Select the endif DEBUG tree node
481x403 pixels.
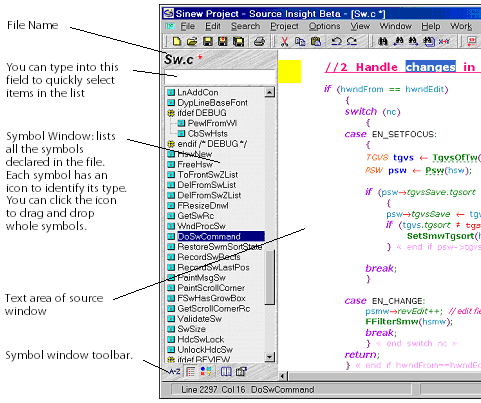207,144
